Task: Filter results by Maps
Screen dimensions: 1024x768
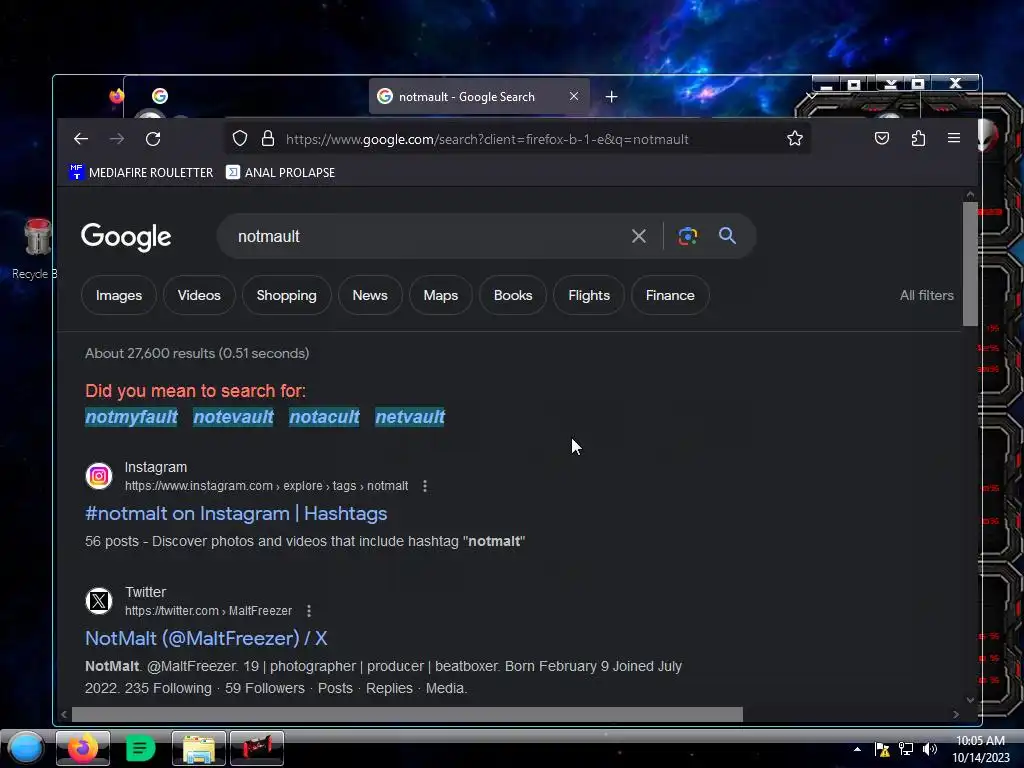Action: [441, 295]
